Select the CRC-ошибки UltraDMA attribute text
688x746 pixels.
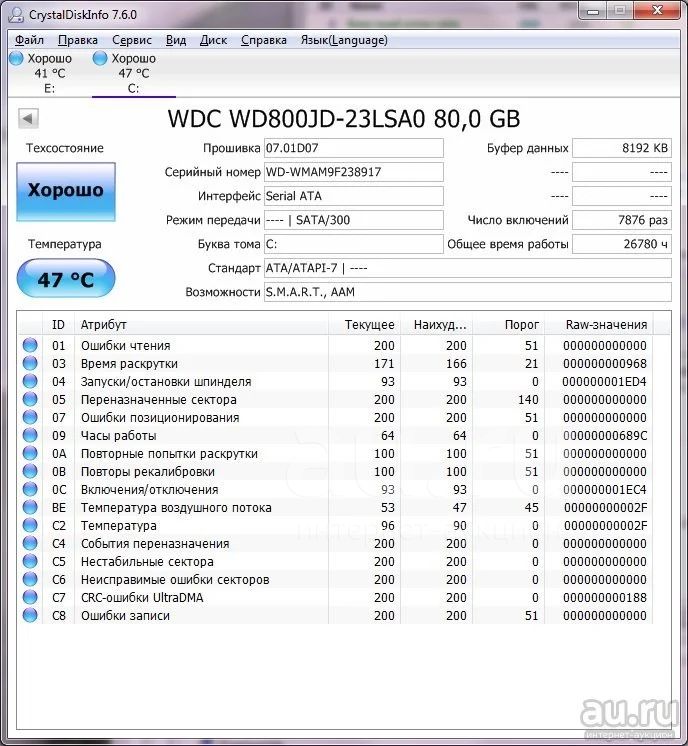142,598
